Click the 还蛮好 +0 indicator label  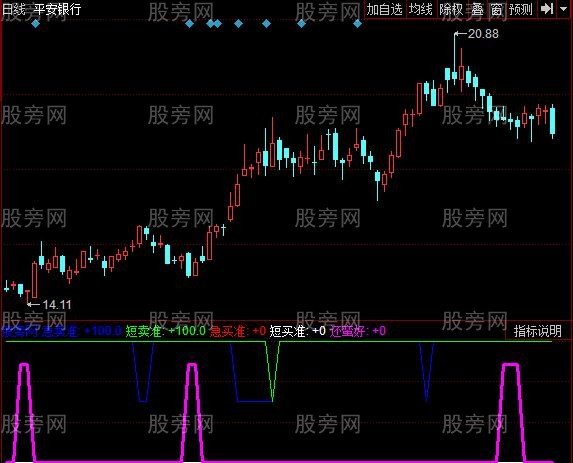pos(358,331)
